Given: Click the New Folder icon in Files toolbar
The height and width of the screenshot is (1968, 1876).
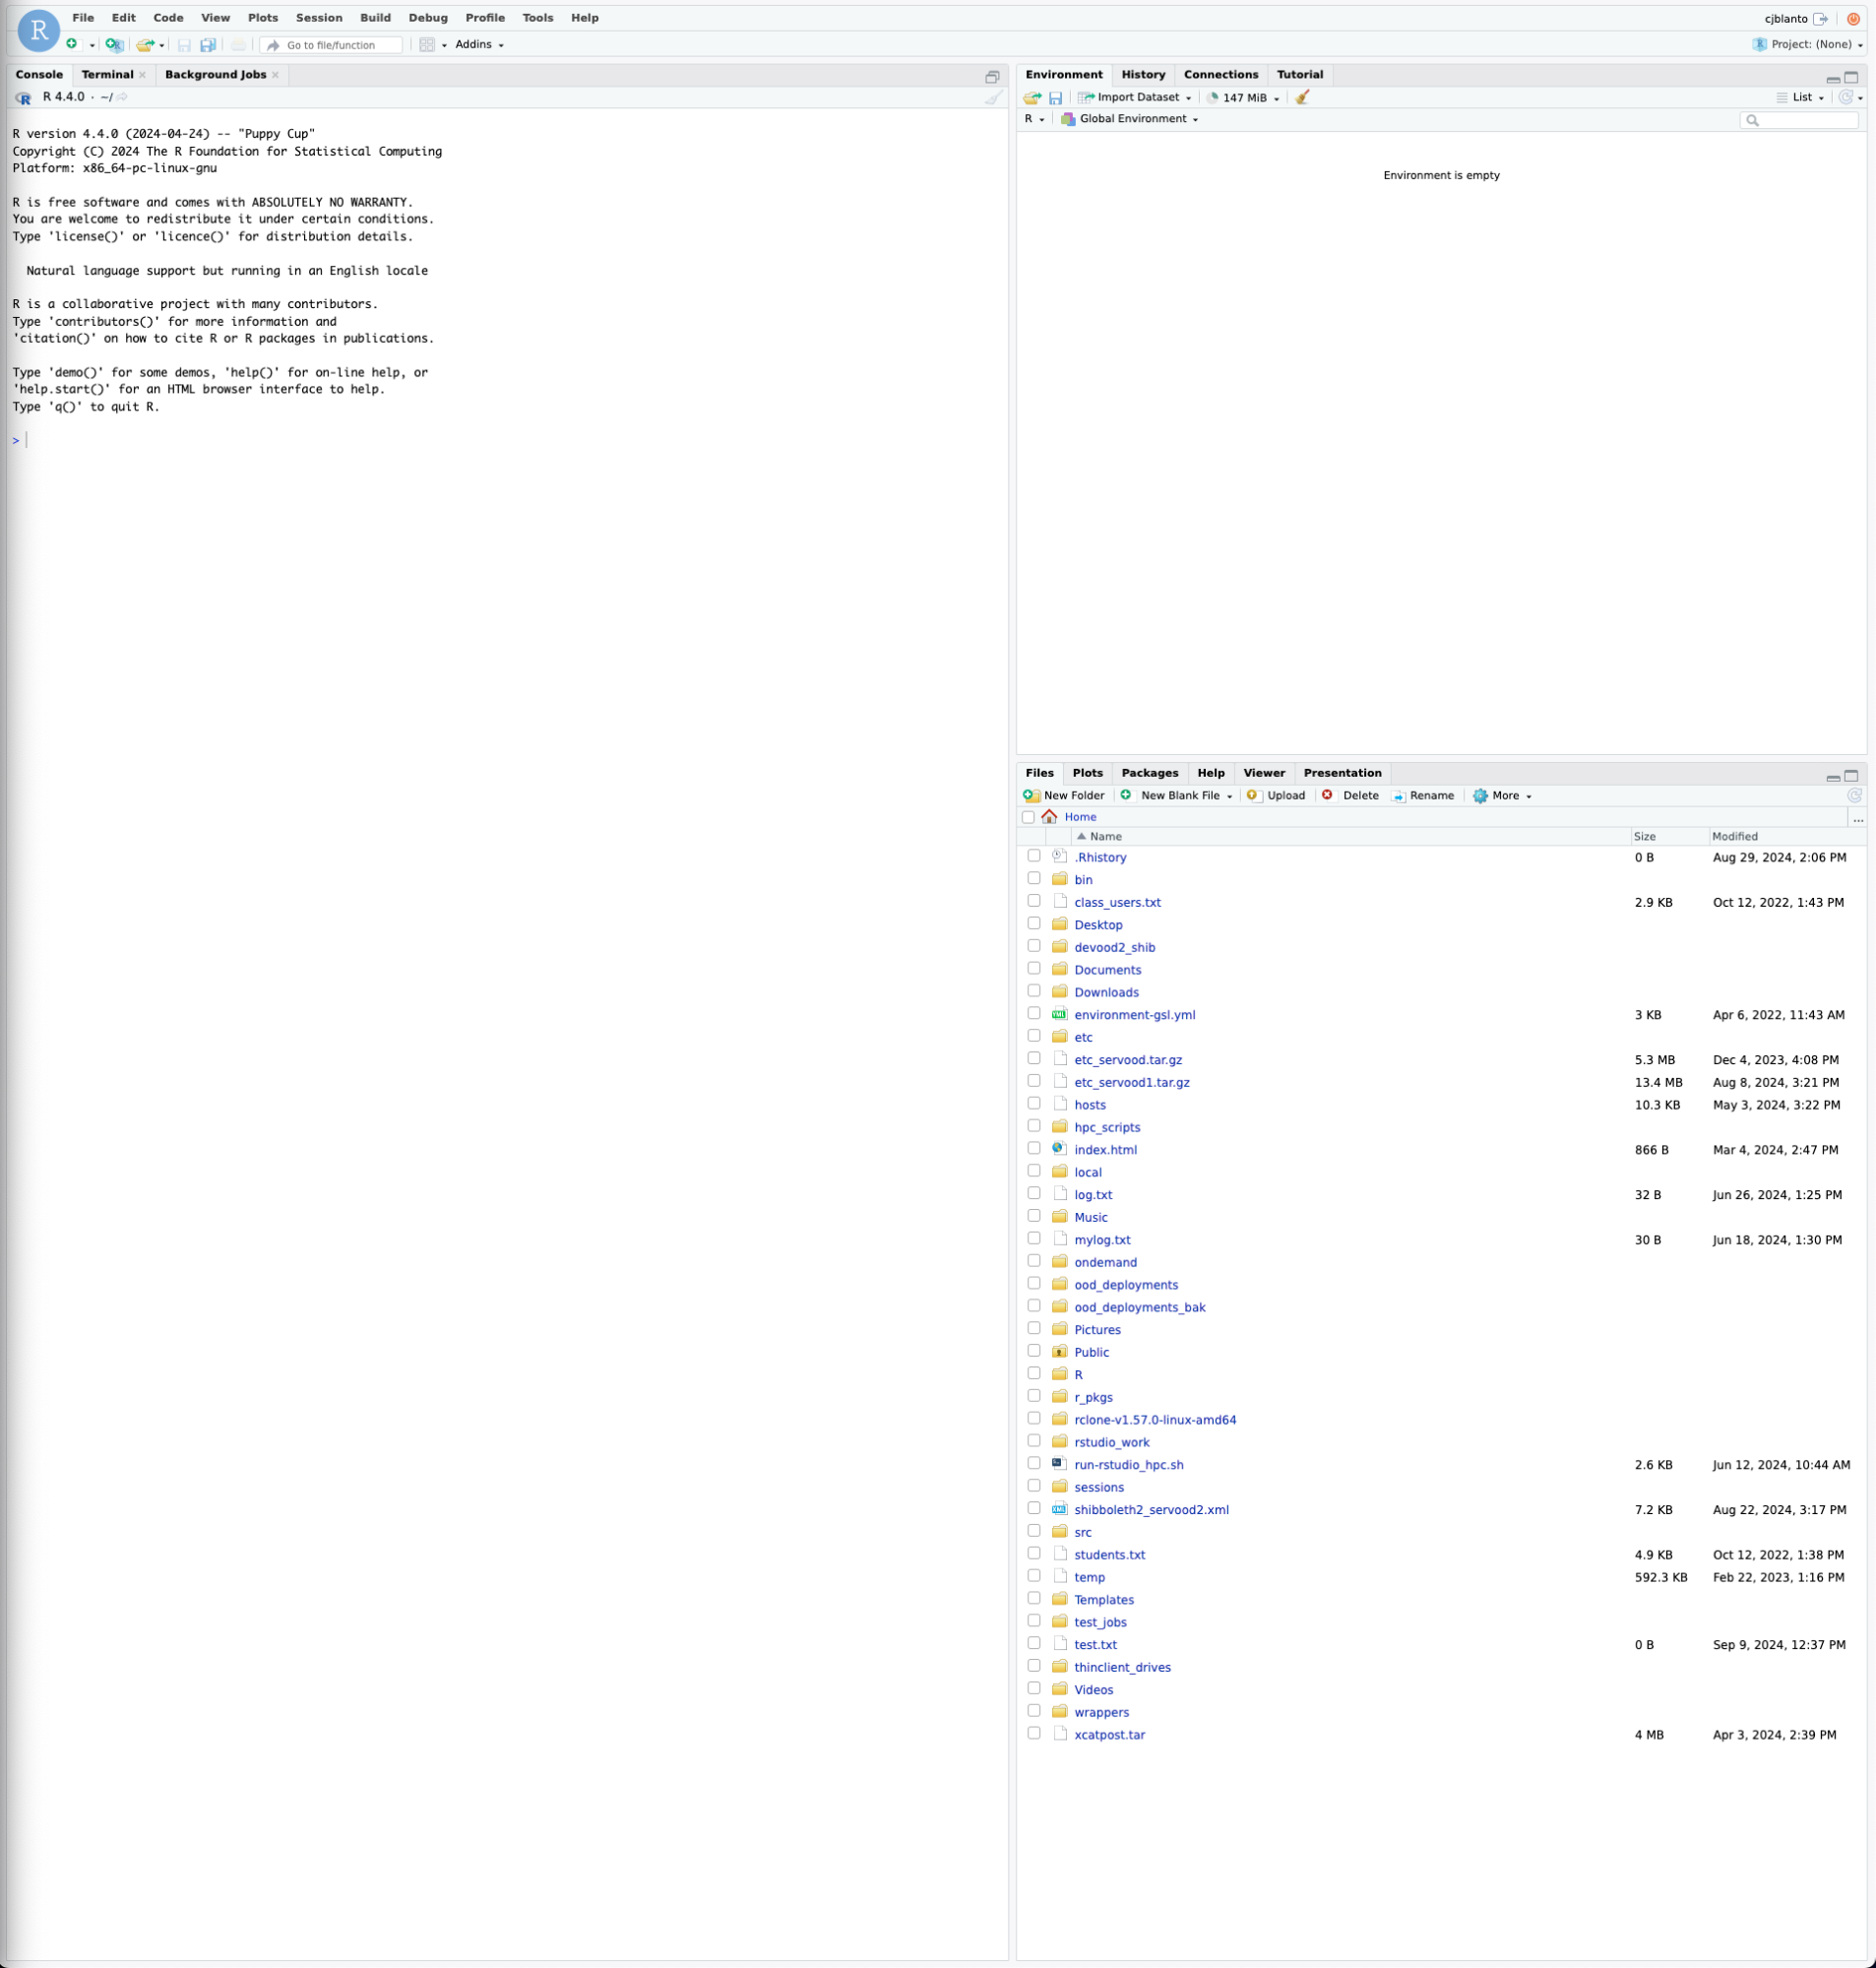Looking at the screenshot, I should tap(1031, 795).
